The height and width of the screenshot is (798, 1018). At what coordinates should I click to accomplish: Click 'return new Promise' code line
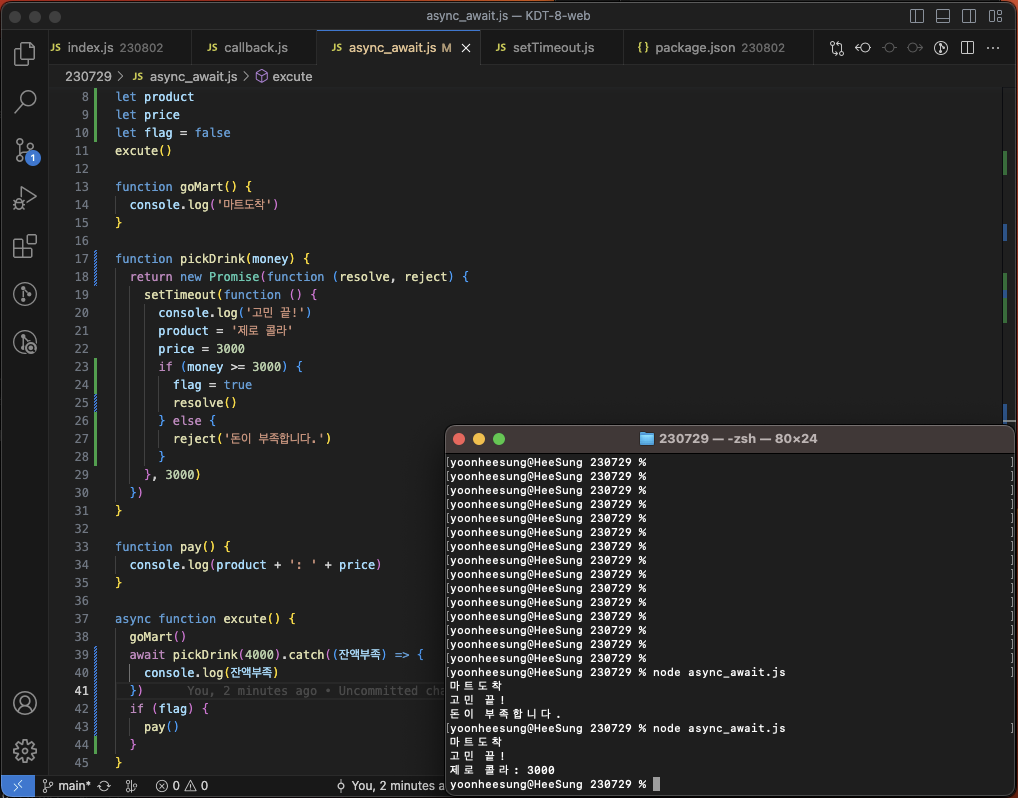(299, 277)
